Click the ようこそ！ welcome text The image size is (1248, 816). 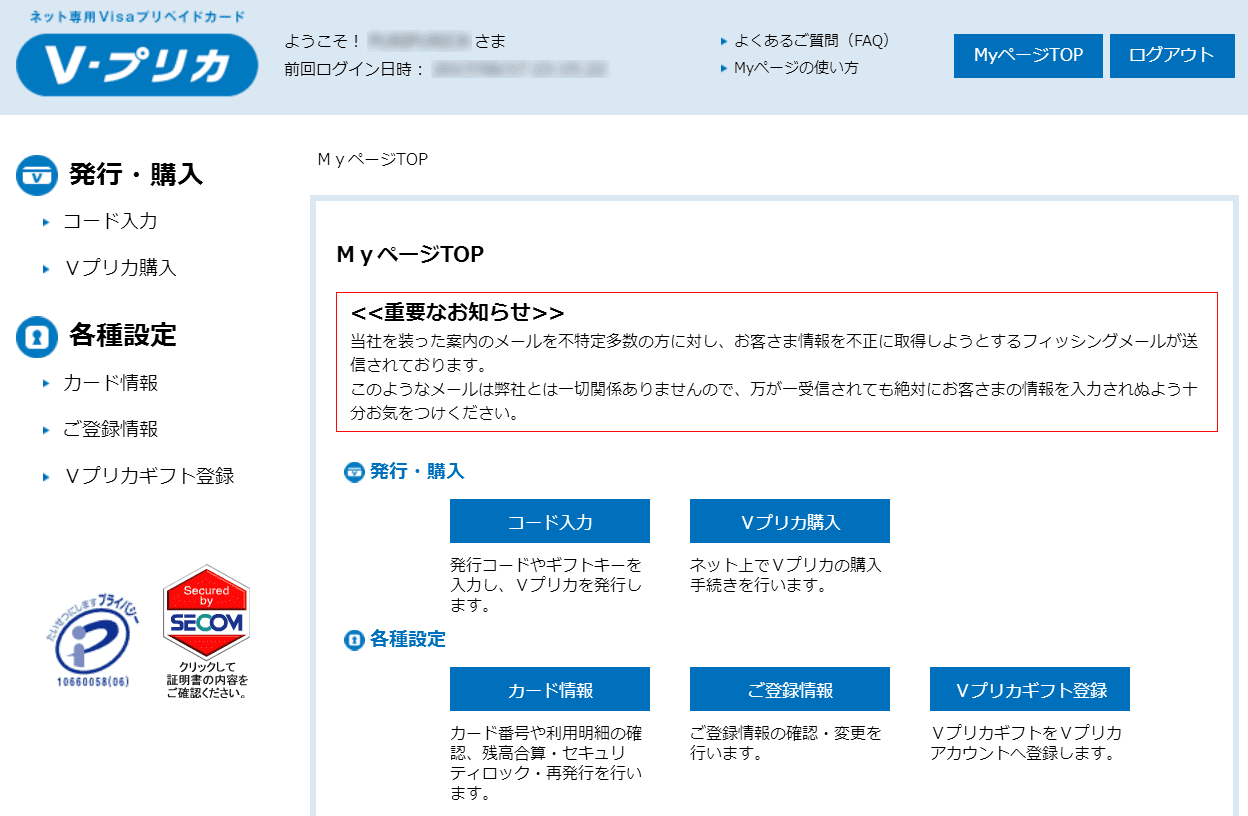coord(323,41)
